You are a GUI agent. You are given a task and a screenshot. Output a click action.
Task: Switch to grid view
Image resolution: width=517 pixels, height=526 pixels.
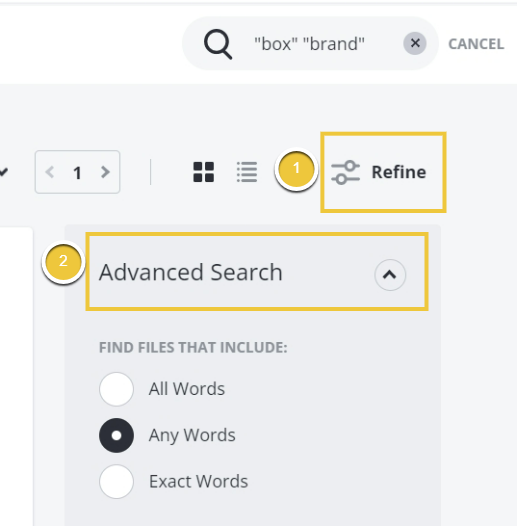204,172
